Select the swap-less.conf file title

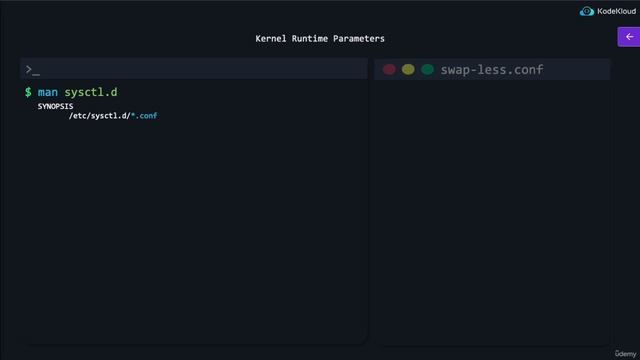[492, 69]
